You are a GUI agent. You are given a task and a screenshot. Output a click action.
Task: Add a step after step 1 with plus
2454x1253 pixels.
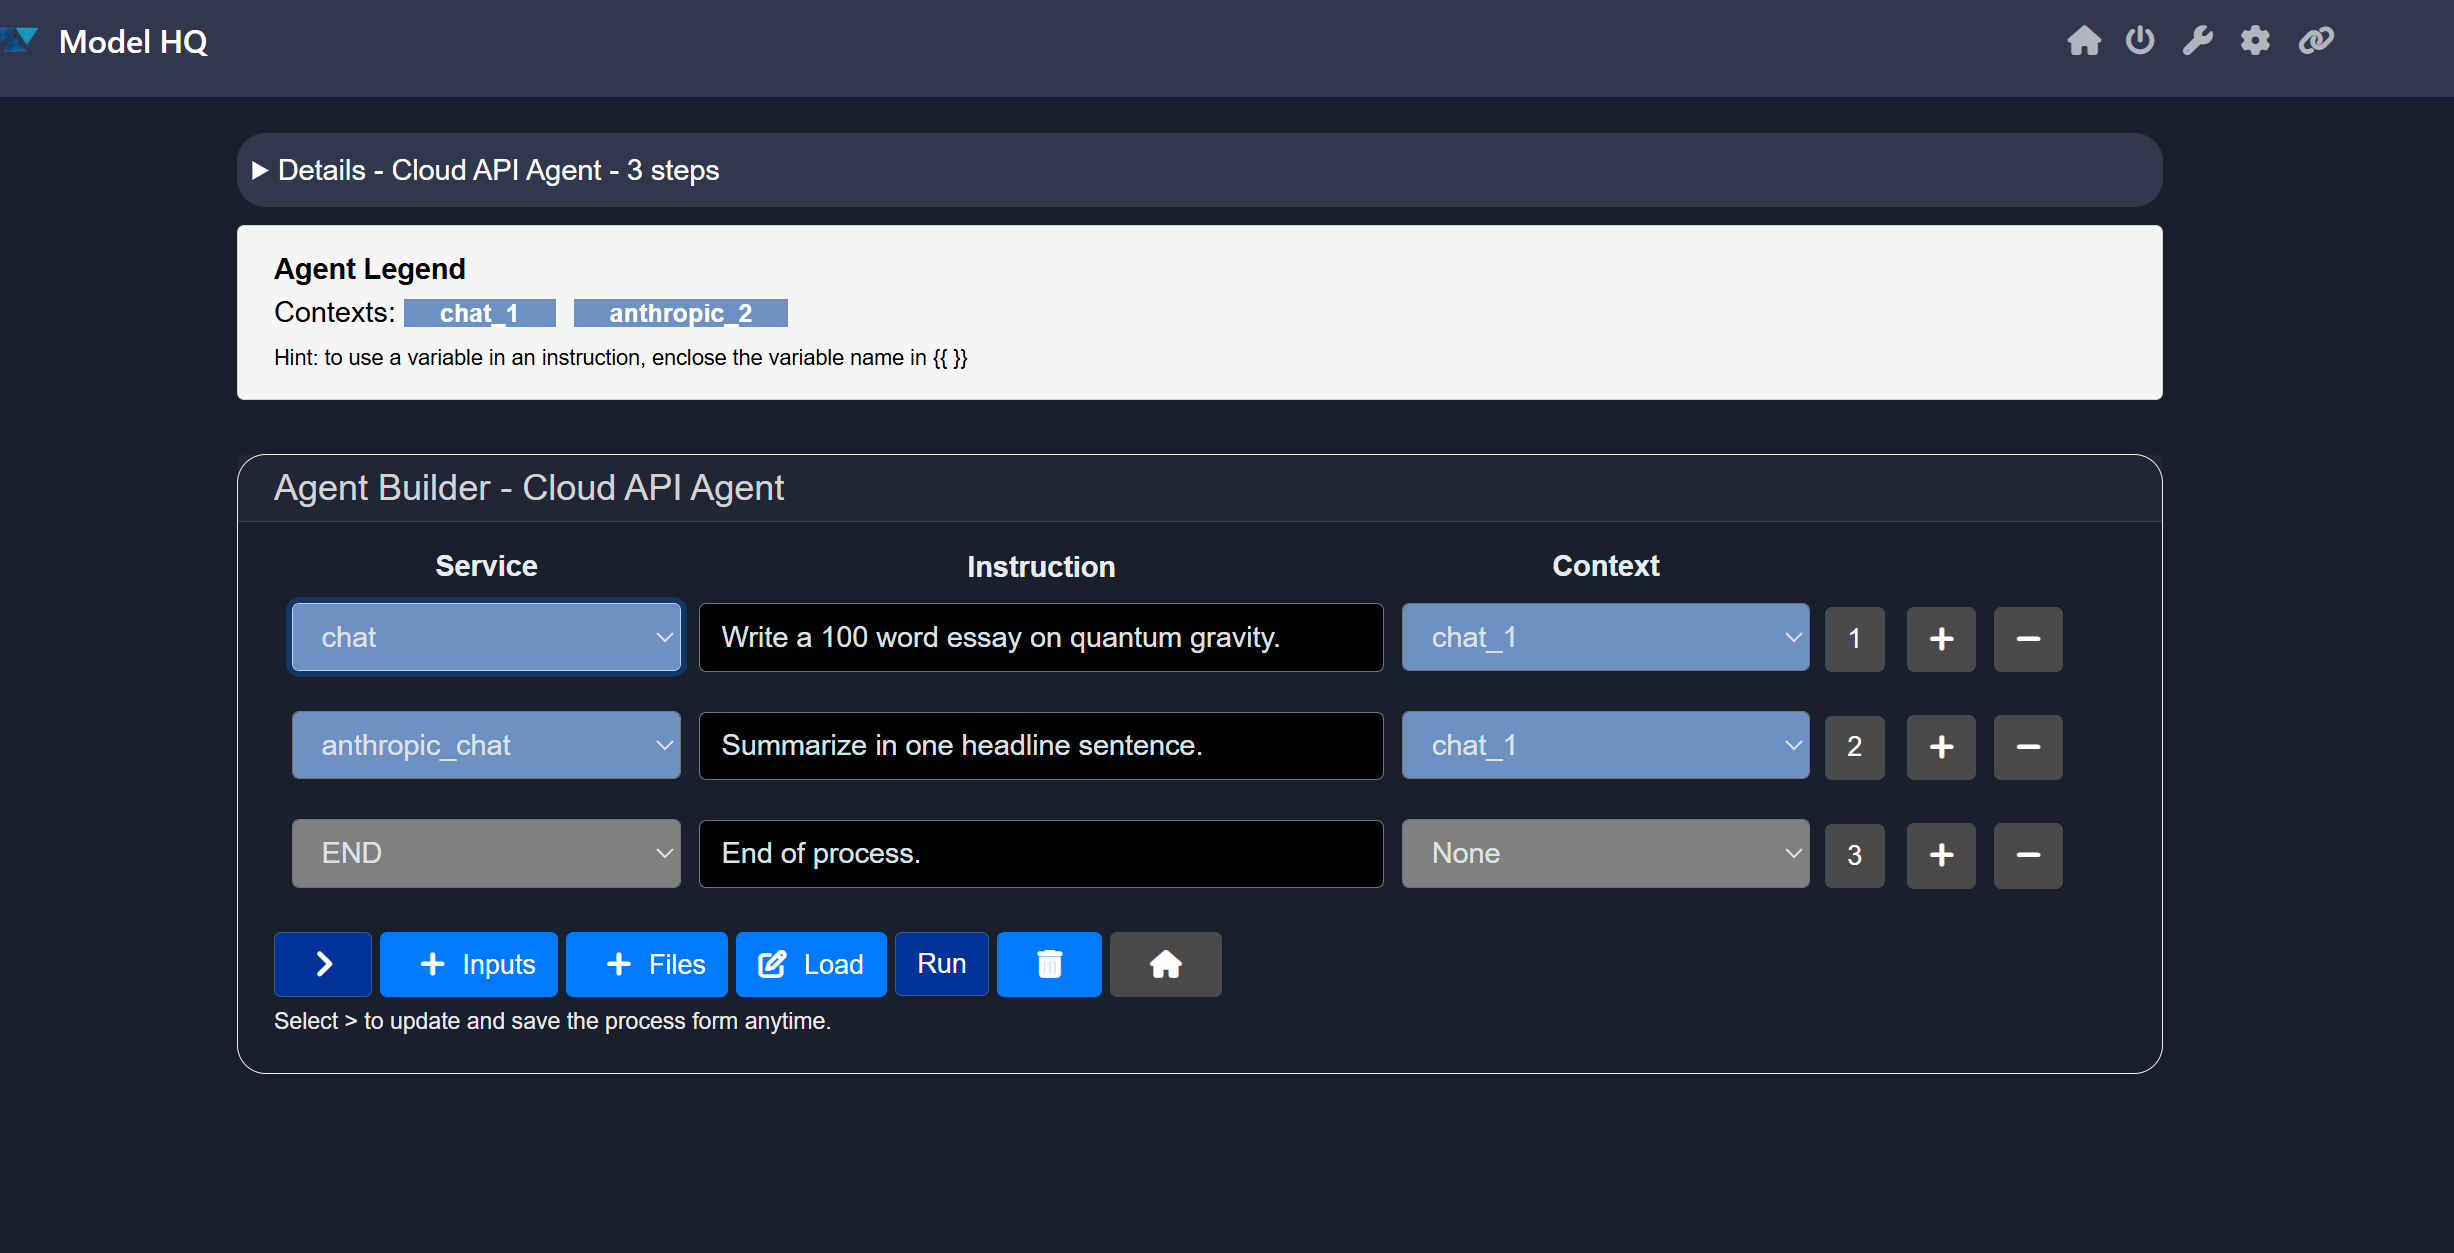tap(1941, 639)
